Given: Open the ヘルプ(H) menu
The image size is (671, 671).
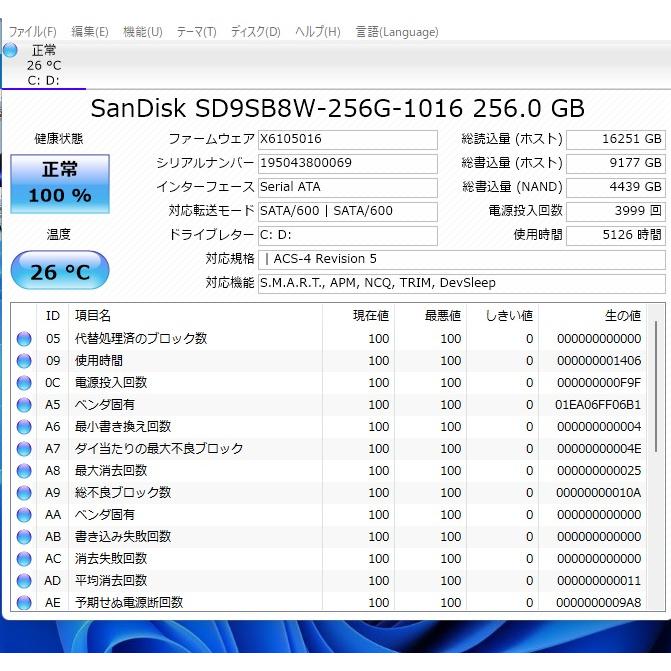Looking at the screenshot, I should point(318,32).
